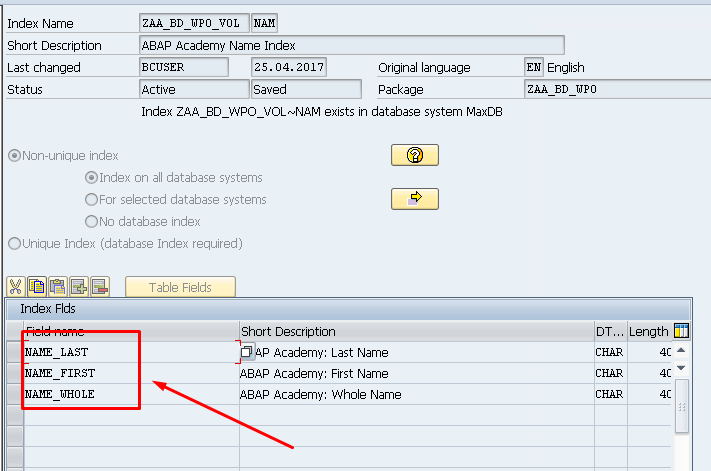This screenshot has height=471, width=711.
Task: Click the Last changed user field BCUSER
Action: point(184,67)
